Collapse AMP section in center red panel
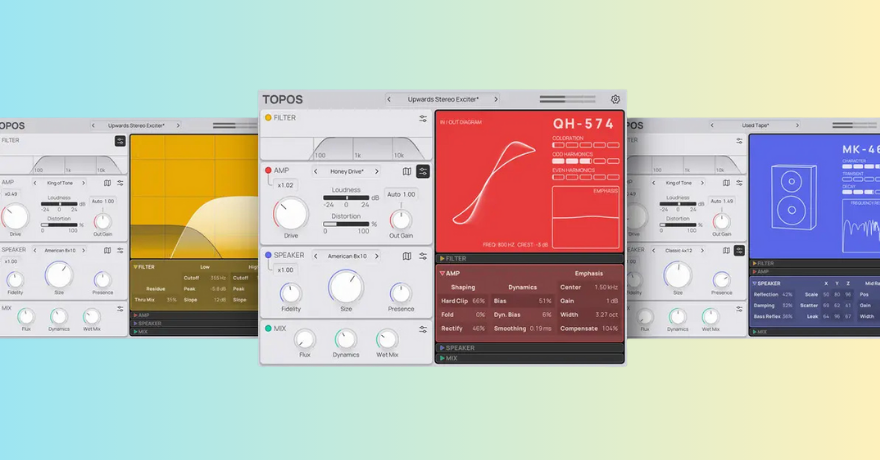This screenshot has width=880, height=460. coord(442,273)
